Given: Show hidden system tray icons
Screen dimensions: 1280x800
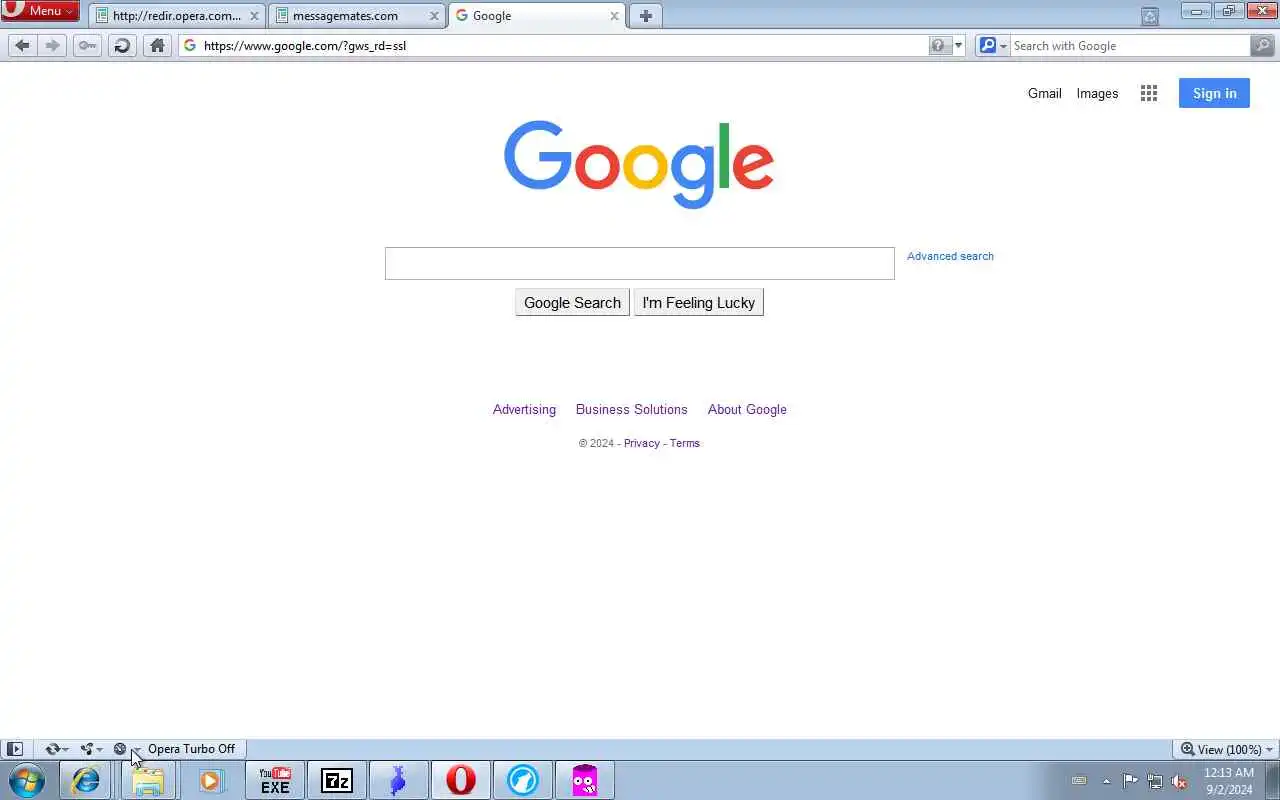Looking at the screenshot, I should [x=1106, y=781].
